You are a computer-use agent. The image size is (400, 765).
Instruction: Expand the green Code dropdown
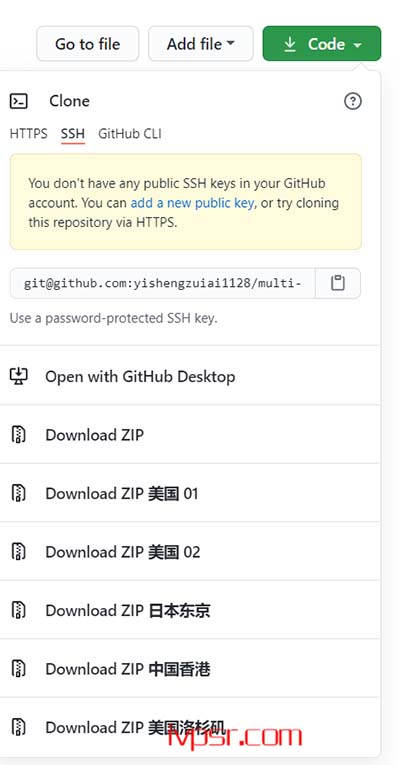(321, 44)
